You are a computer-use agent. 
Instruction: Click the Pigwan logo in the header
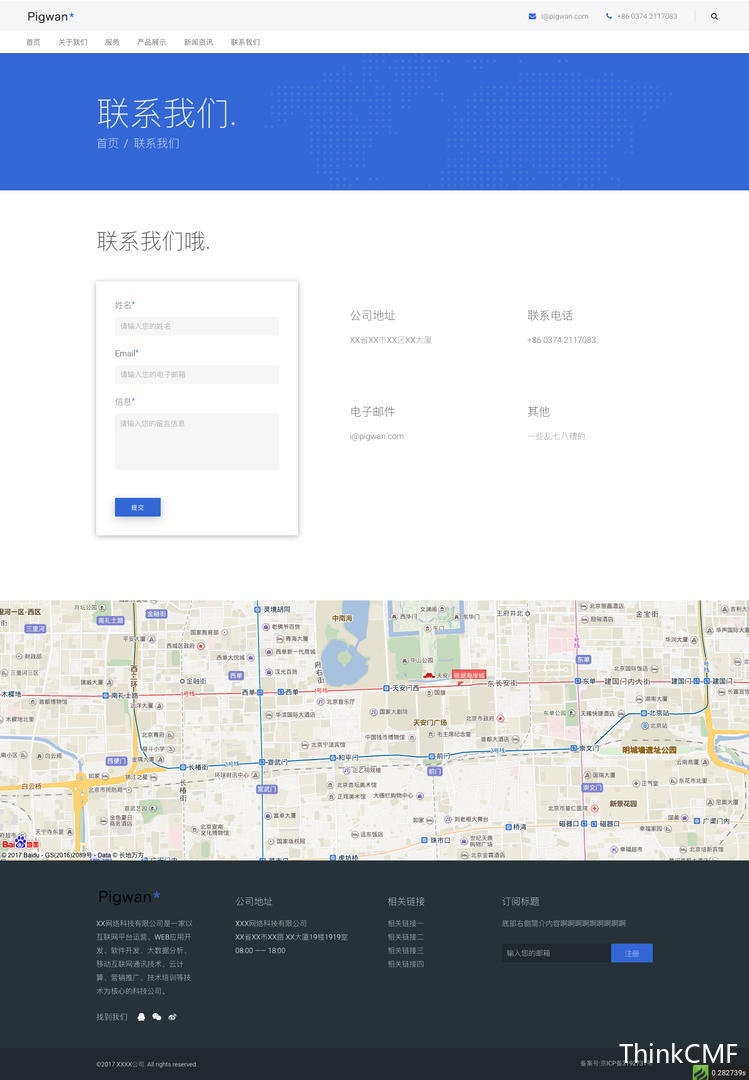[50, 17]
